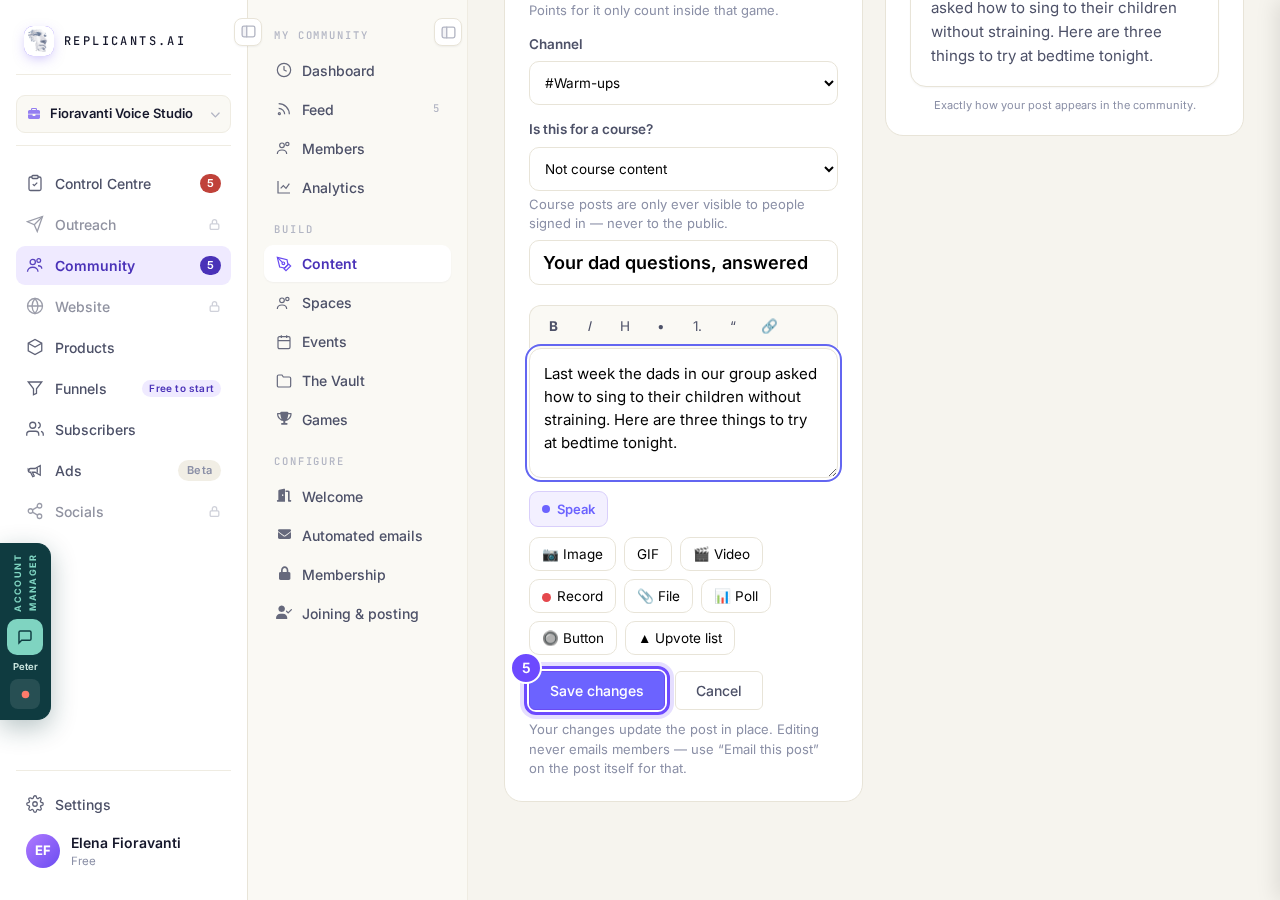Insert link using chain icon
The width and height of the screenshot is (1280, 900).
pyautogui.click(x=769, y=326)
